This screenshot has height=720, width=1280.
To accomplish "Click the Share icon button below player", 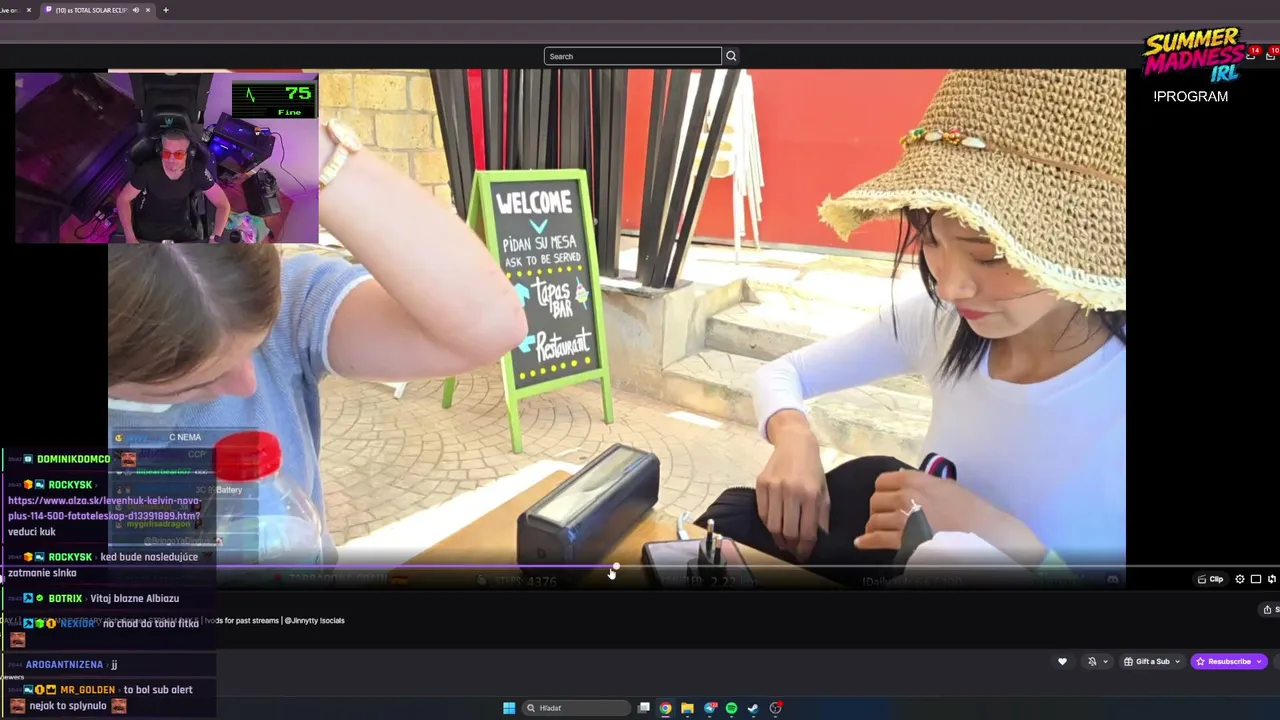I will click(1269, 610).
